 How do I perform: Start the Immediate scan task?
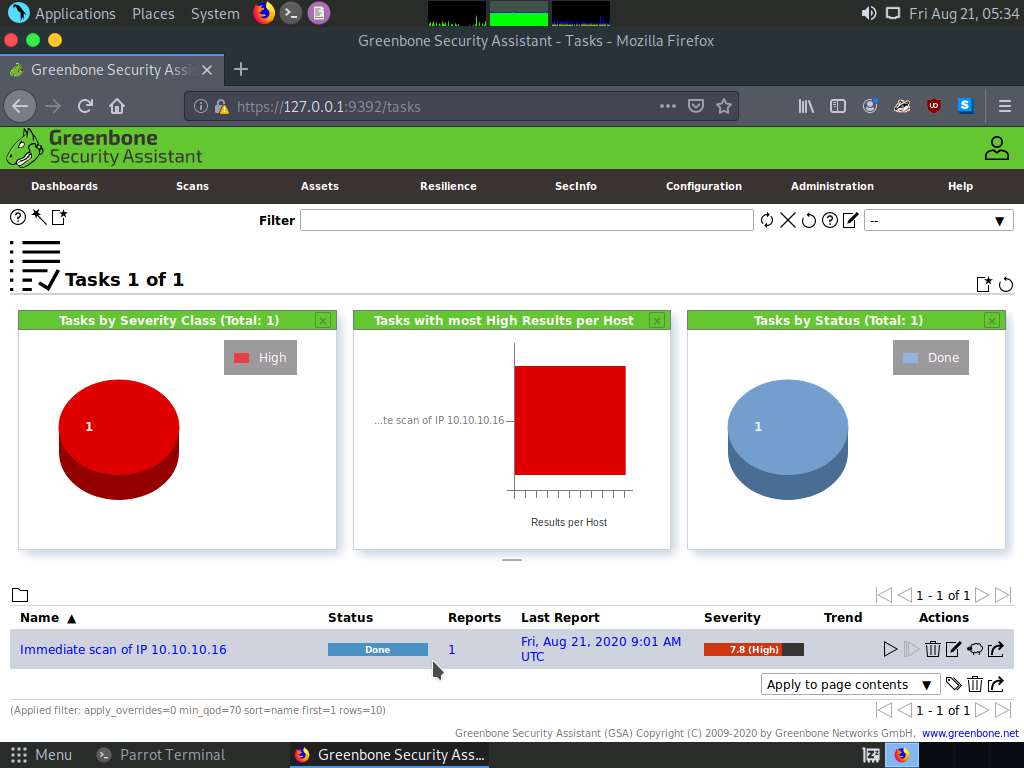click(x=889, y=649)
